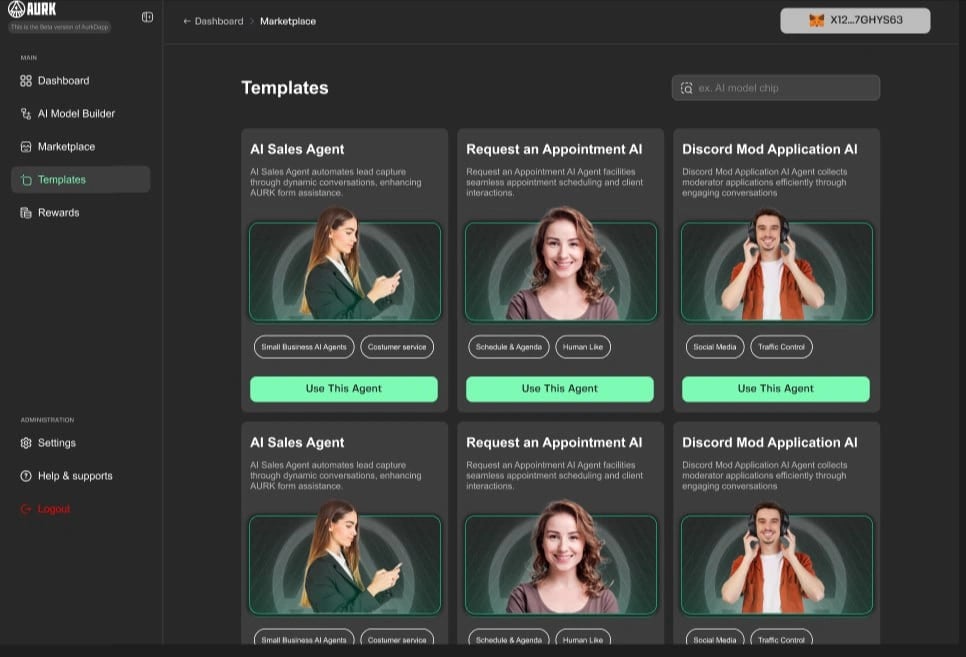Select the "Costumer service" tag on the upper card
The image size is (966, 657).
click(x=397, y=347)
